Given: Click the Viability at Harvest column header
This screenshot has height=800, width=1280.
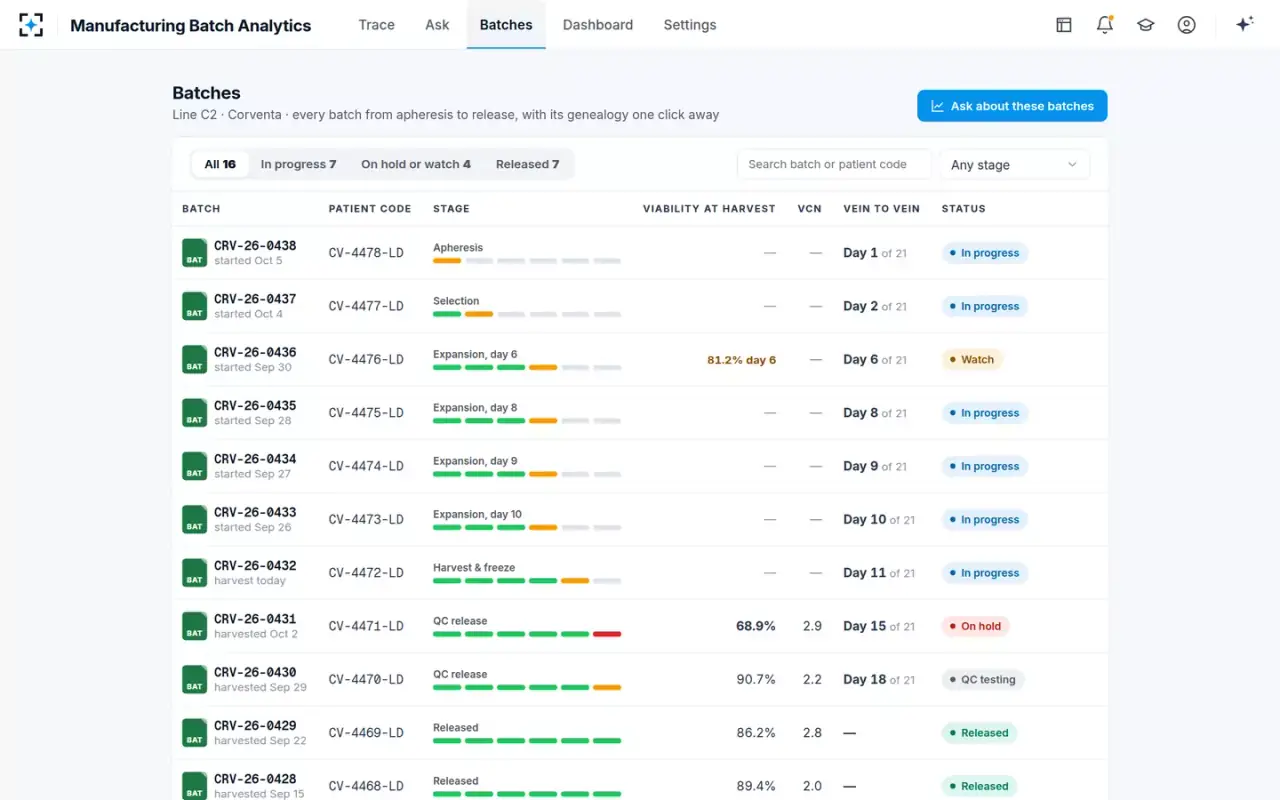Looking at the screenshot, I should pyautogui.click(x=709, y=209).
